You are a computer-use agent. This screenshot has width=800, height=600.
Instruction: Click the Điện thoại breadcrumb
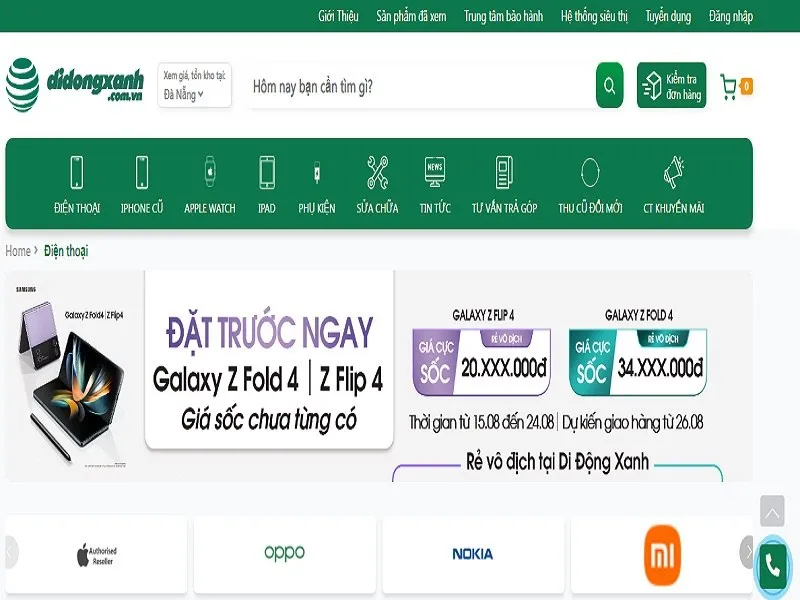[66, 251]
